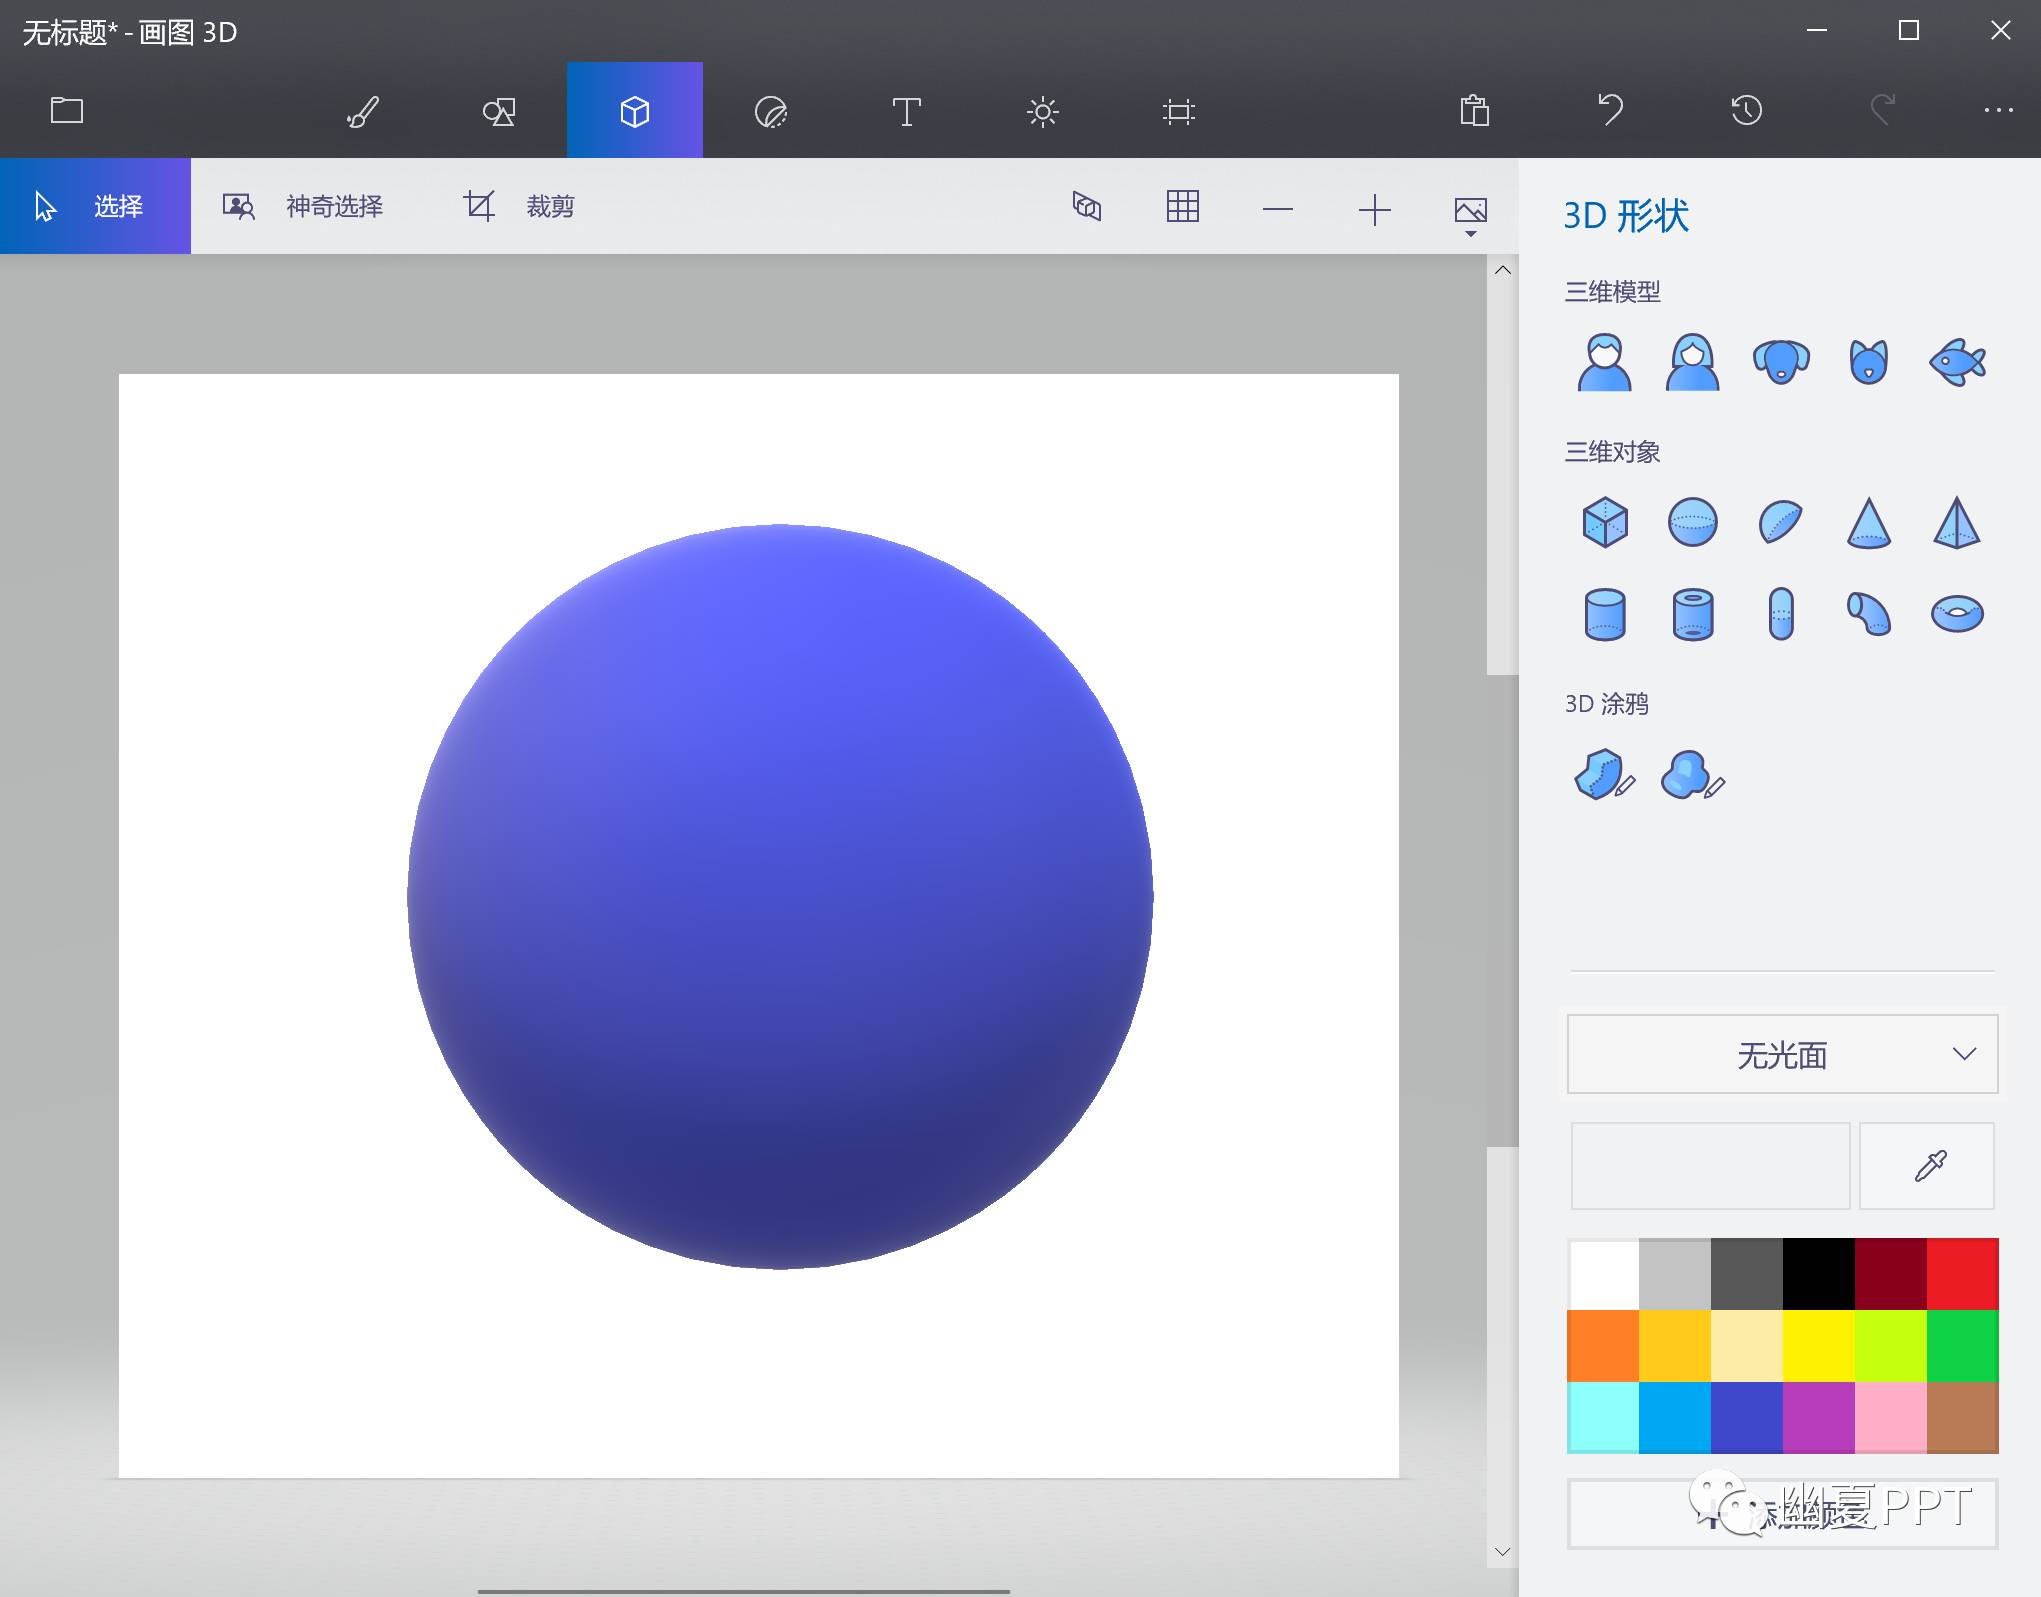The width and height of the screenshot is (2041, 1597).
Task: Select the Brushes tool tab
Action: (x=362, y=111)
